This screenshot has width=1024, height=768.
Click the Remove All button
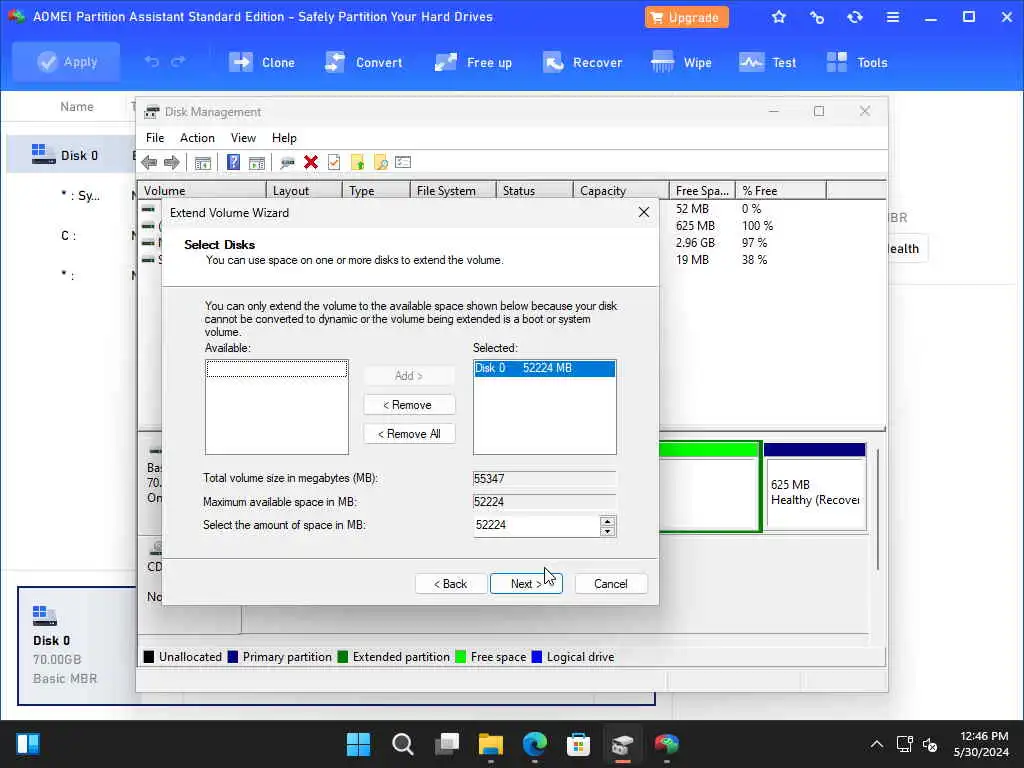point(409,434)
